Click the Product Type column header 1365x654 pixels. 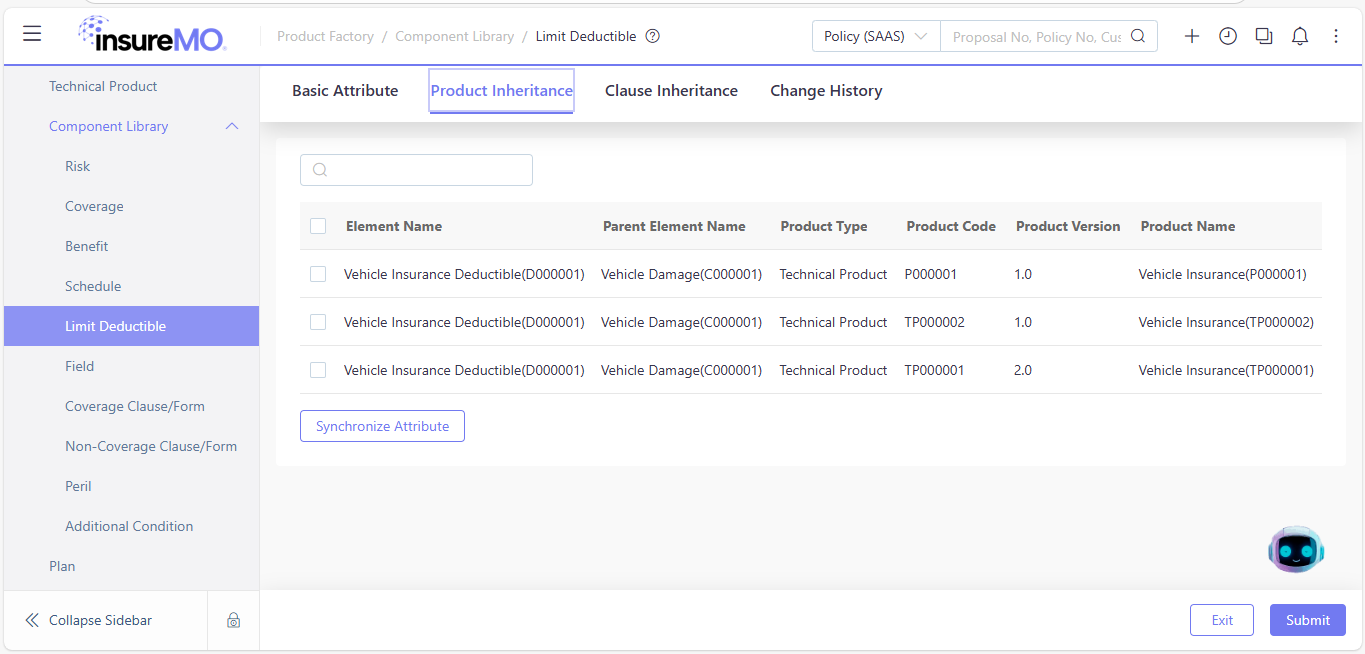(824, 226)
